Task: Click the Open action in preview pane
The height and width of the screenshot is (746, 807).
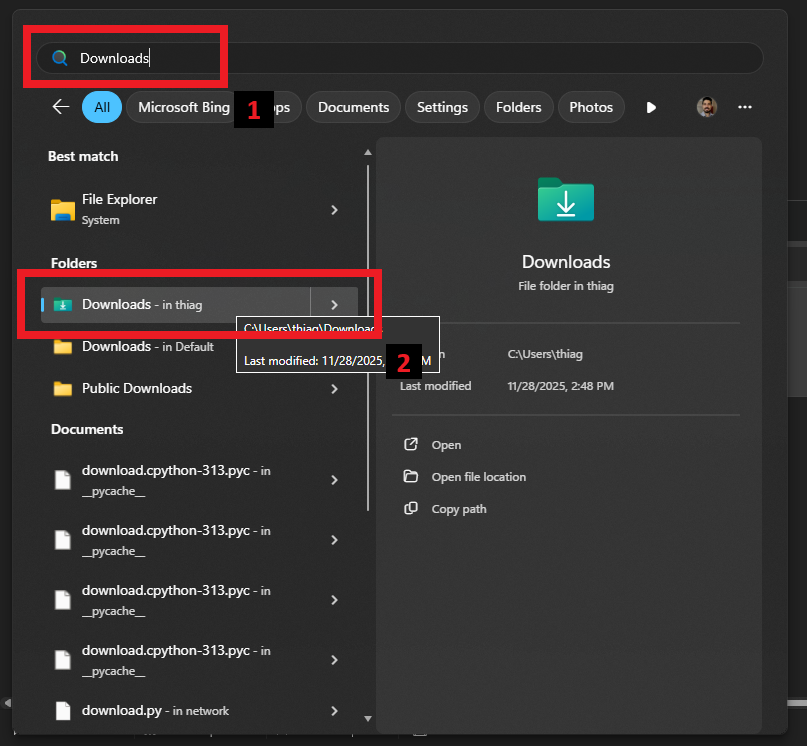Action: tap(446, 445)
